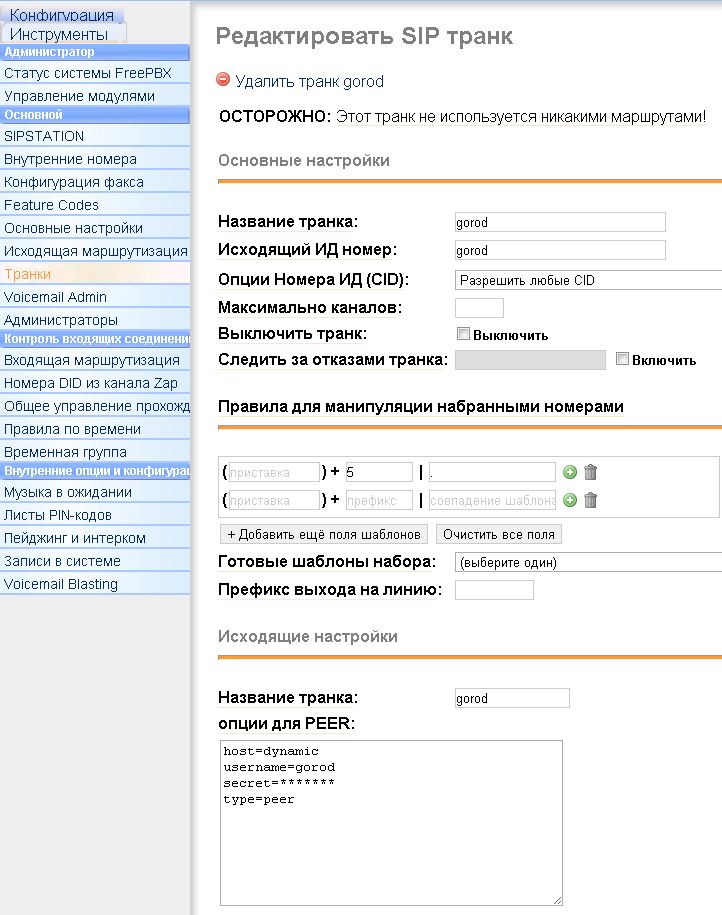Open the Готовые шаблоны набора dropdown
Screen dimensions: 722x915
pyautogui.click(x=588, y=563)
